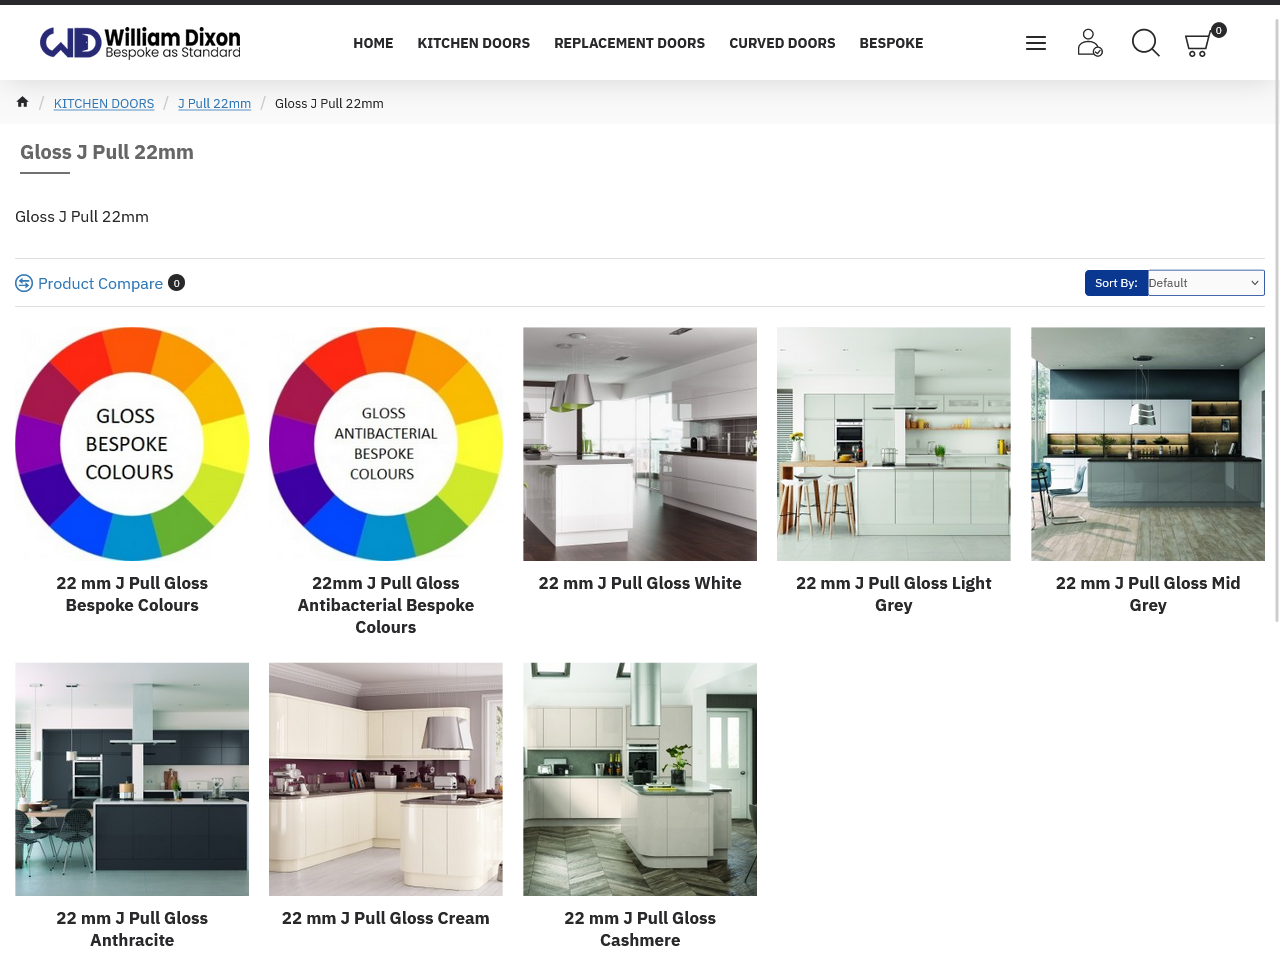Image resolution: width=1280 pixels, height=960 pixels.
Task: Follow the J Pull 22mm breadcrumb link
Action: click(x=214, y=104)
